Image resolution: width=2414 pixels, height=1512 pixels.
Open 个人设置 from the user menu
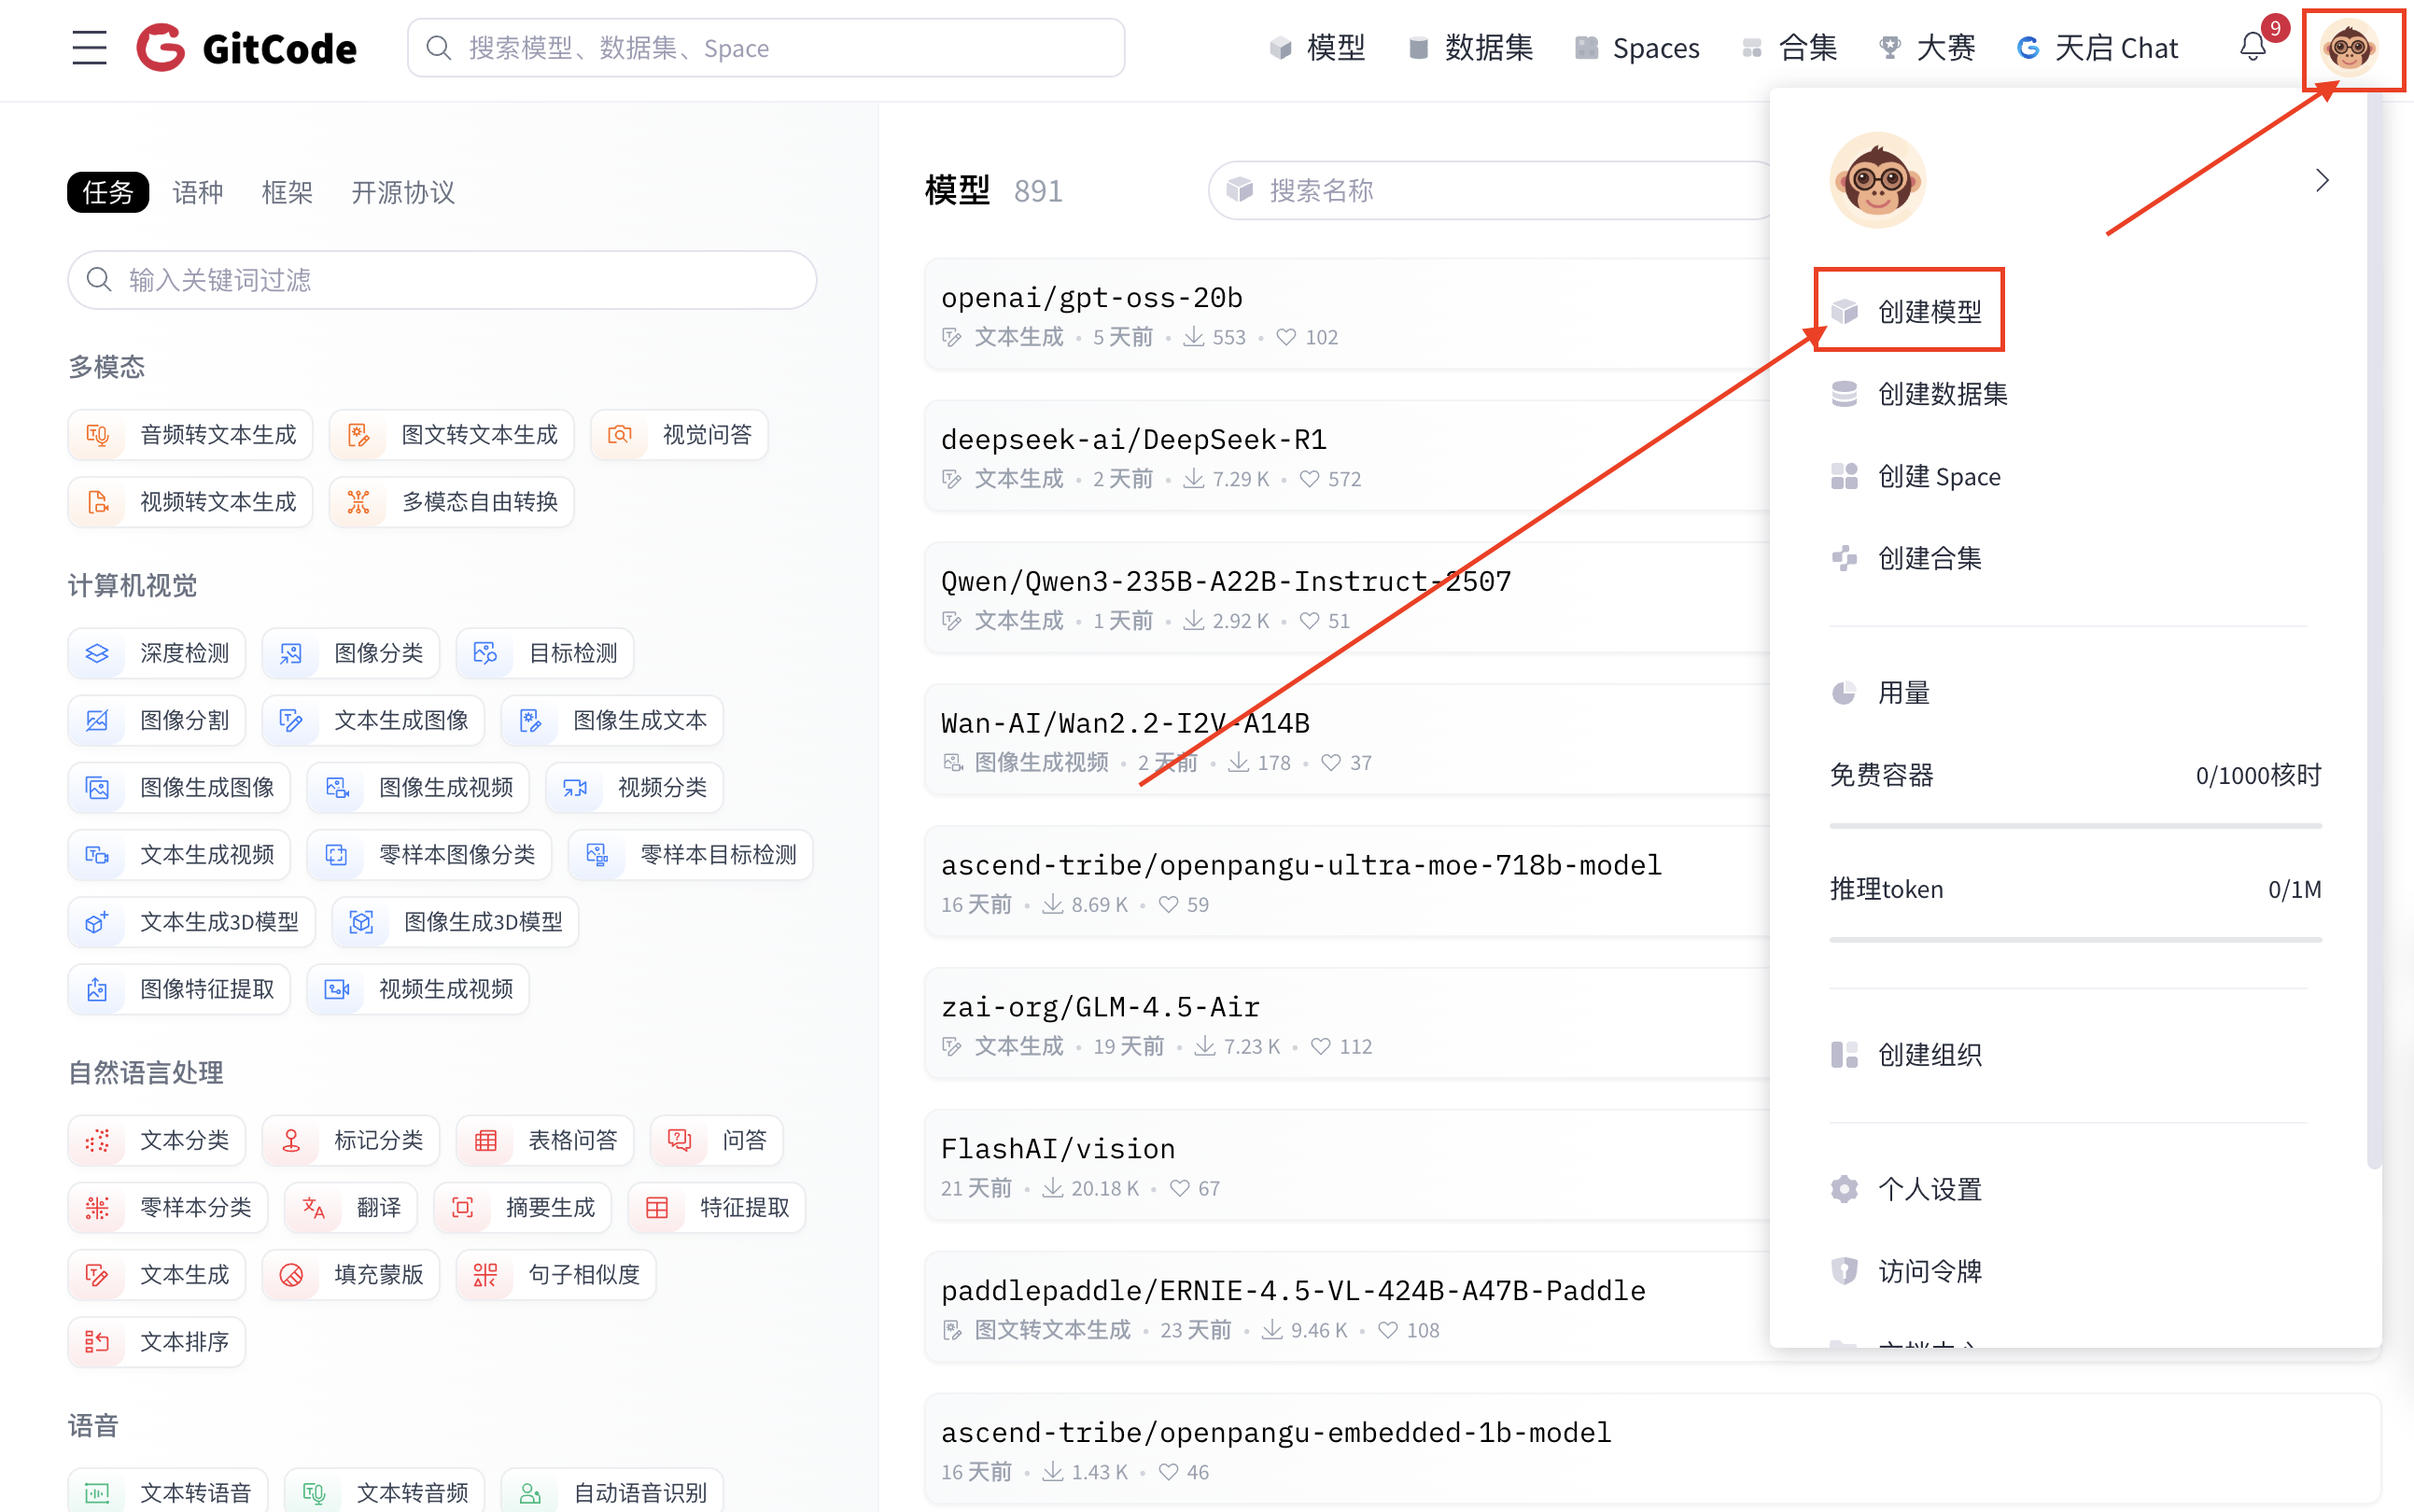1908,1189
